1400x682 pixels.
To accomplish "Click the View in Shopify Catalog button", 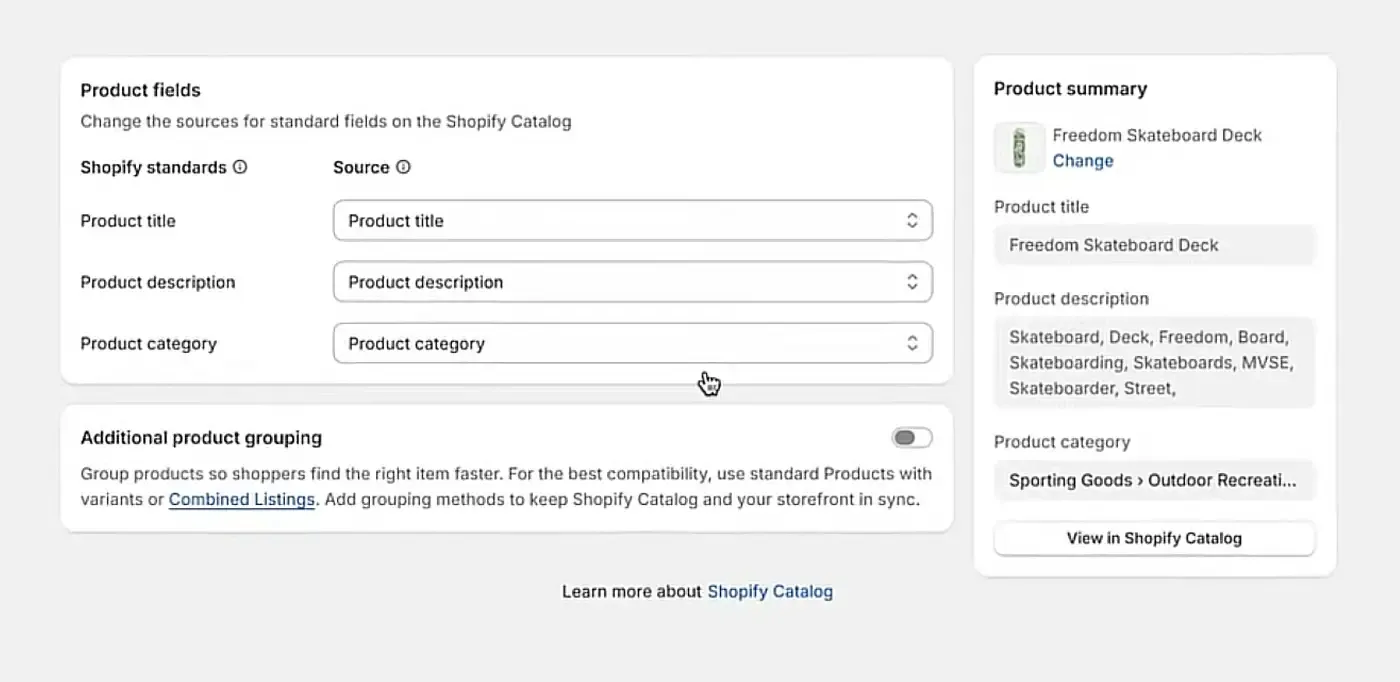I will (1154, 538).
